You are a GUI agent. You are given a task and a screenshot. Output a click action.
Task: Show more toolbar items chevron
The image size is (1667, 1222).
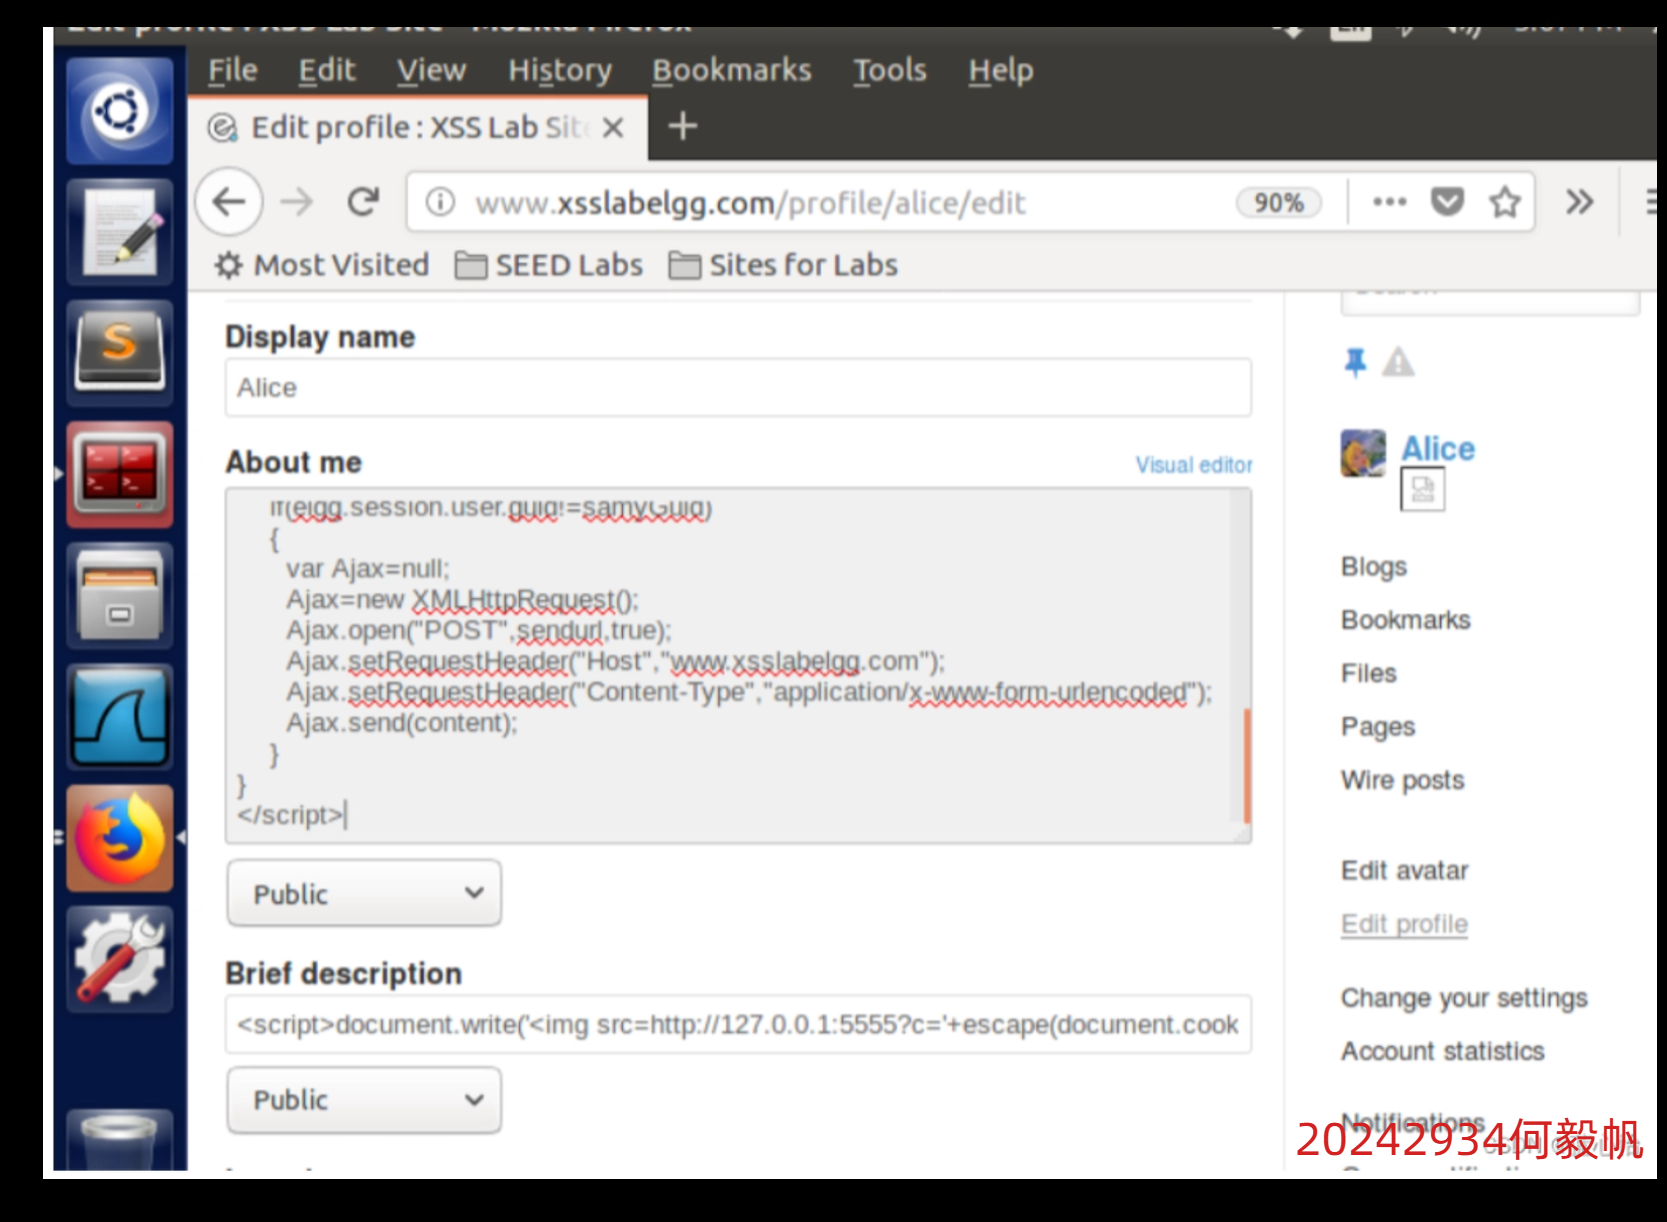pyautogui.click(x=1579, y=202)
